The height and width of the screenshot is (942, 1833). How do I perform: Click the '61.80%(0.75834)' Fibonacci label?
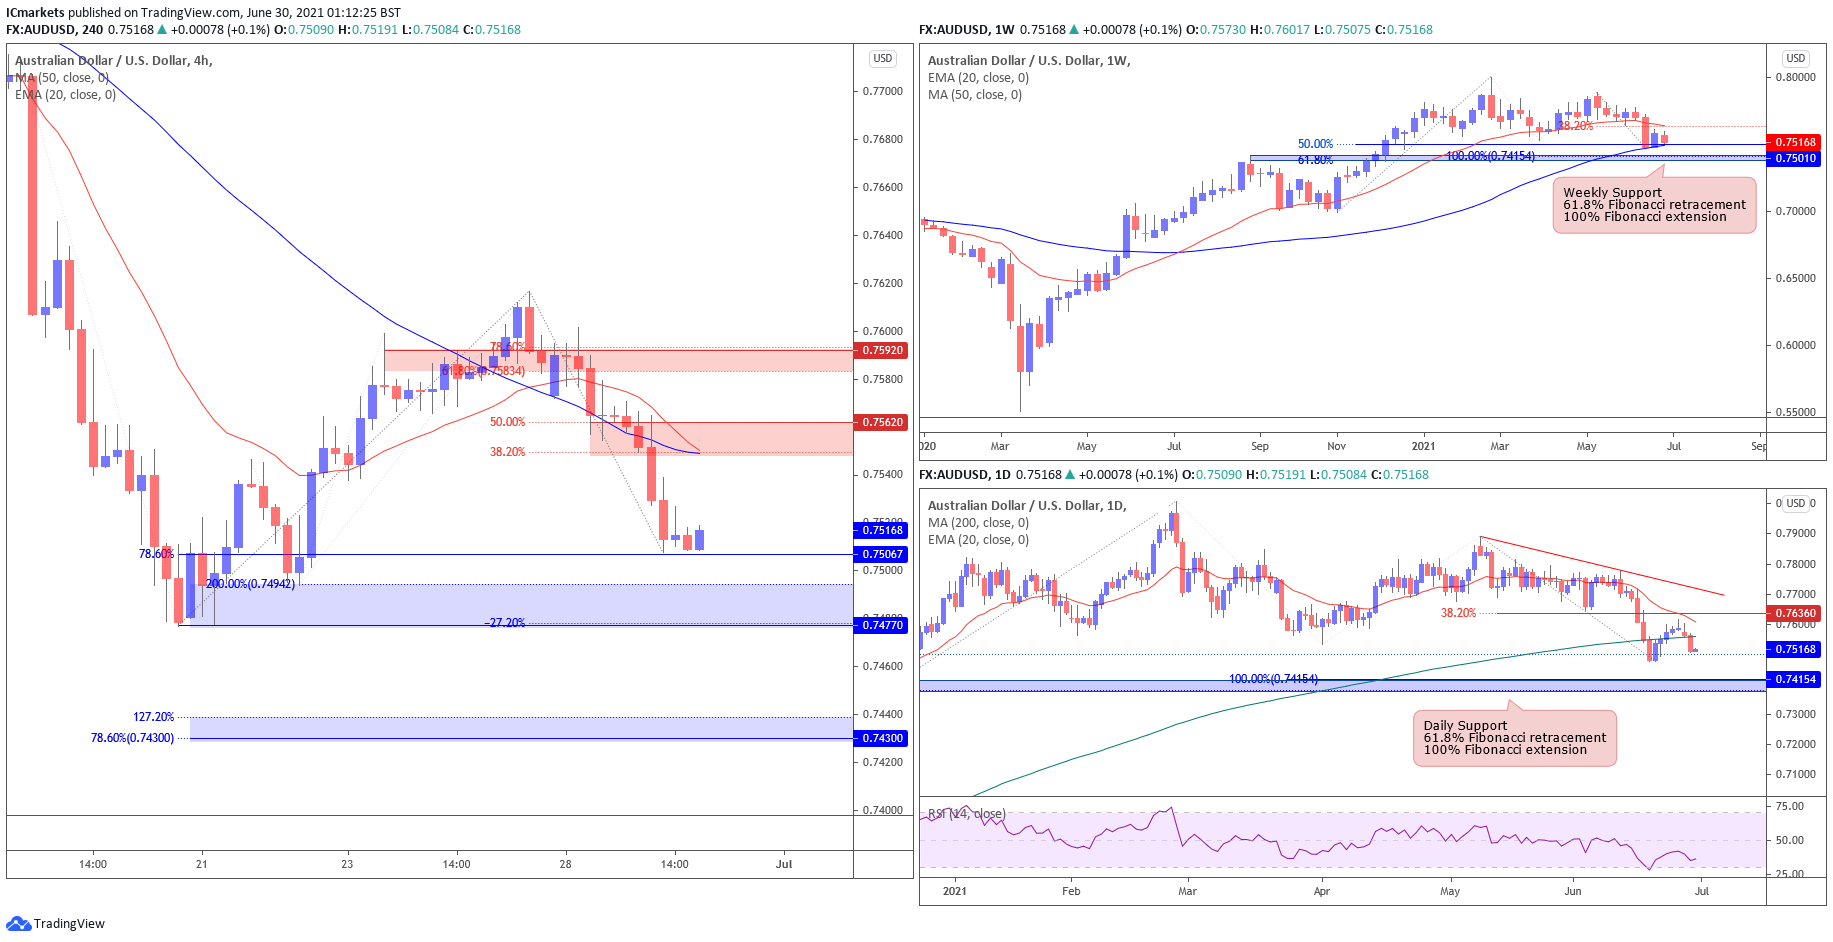pyautogui.click(x=483, y=371)
